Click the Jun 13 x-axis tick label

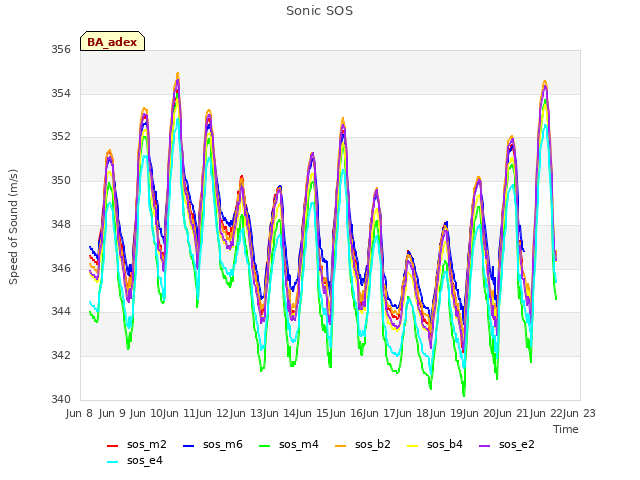pyautogui.click(x=246, y=413)
